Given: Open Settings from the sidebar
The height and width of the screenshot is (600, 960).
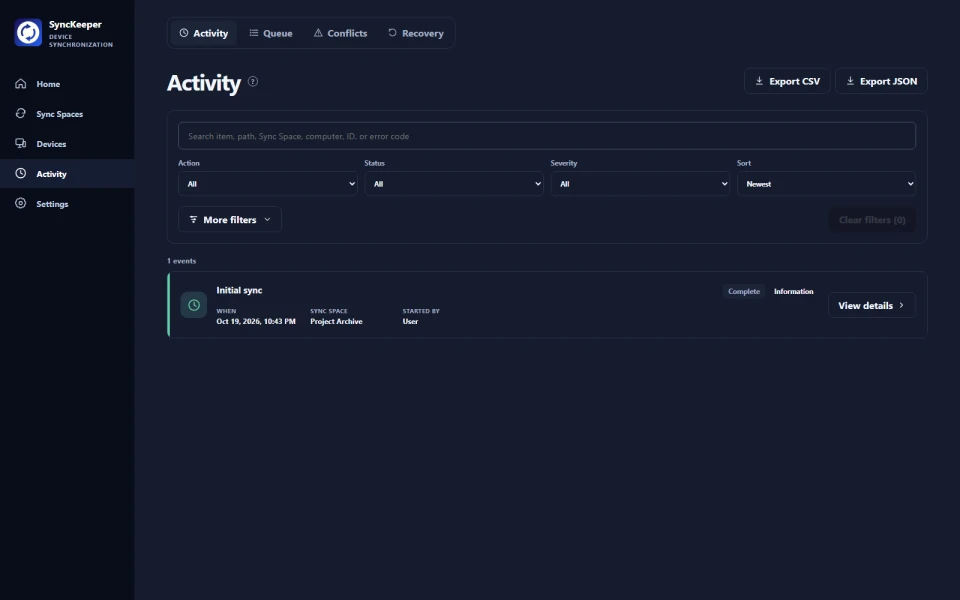Looking at the screenshot, I should (67, 204).
